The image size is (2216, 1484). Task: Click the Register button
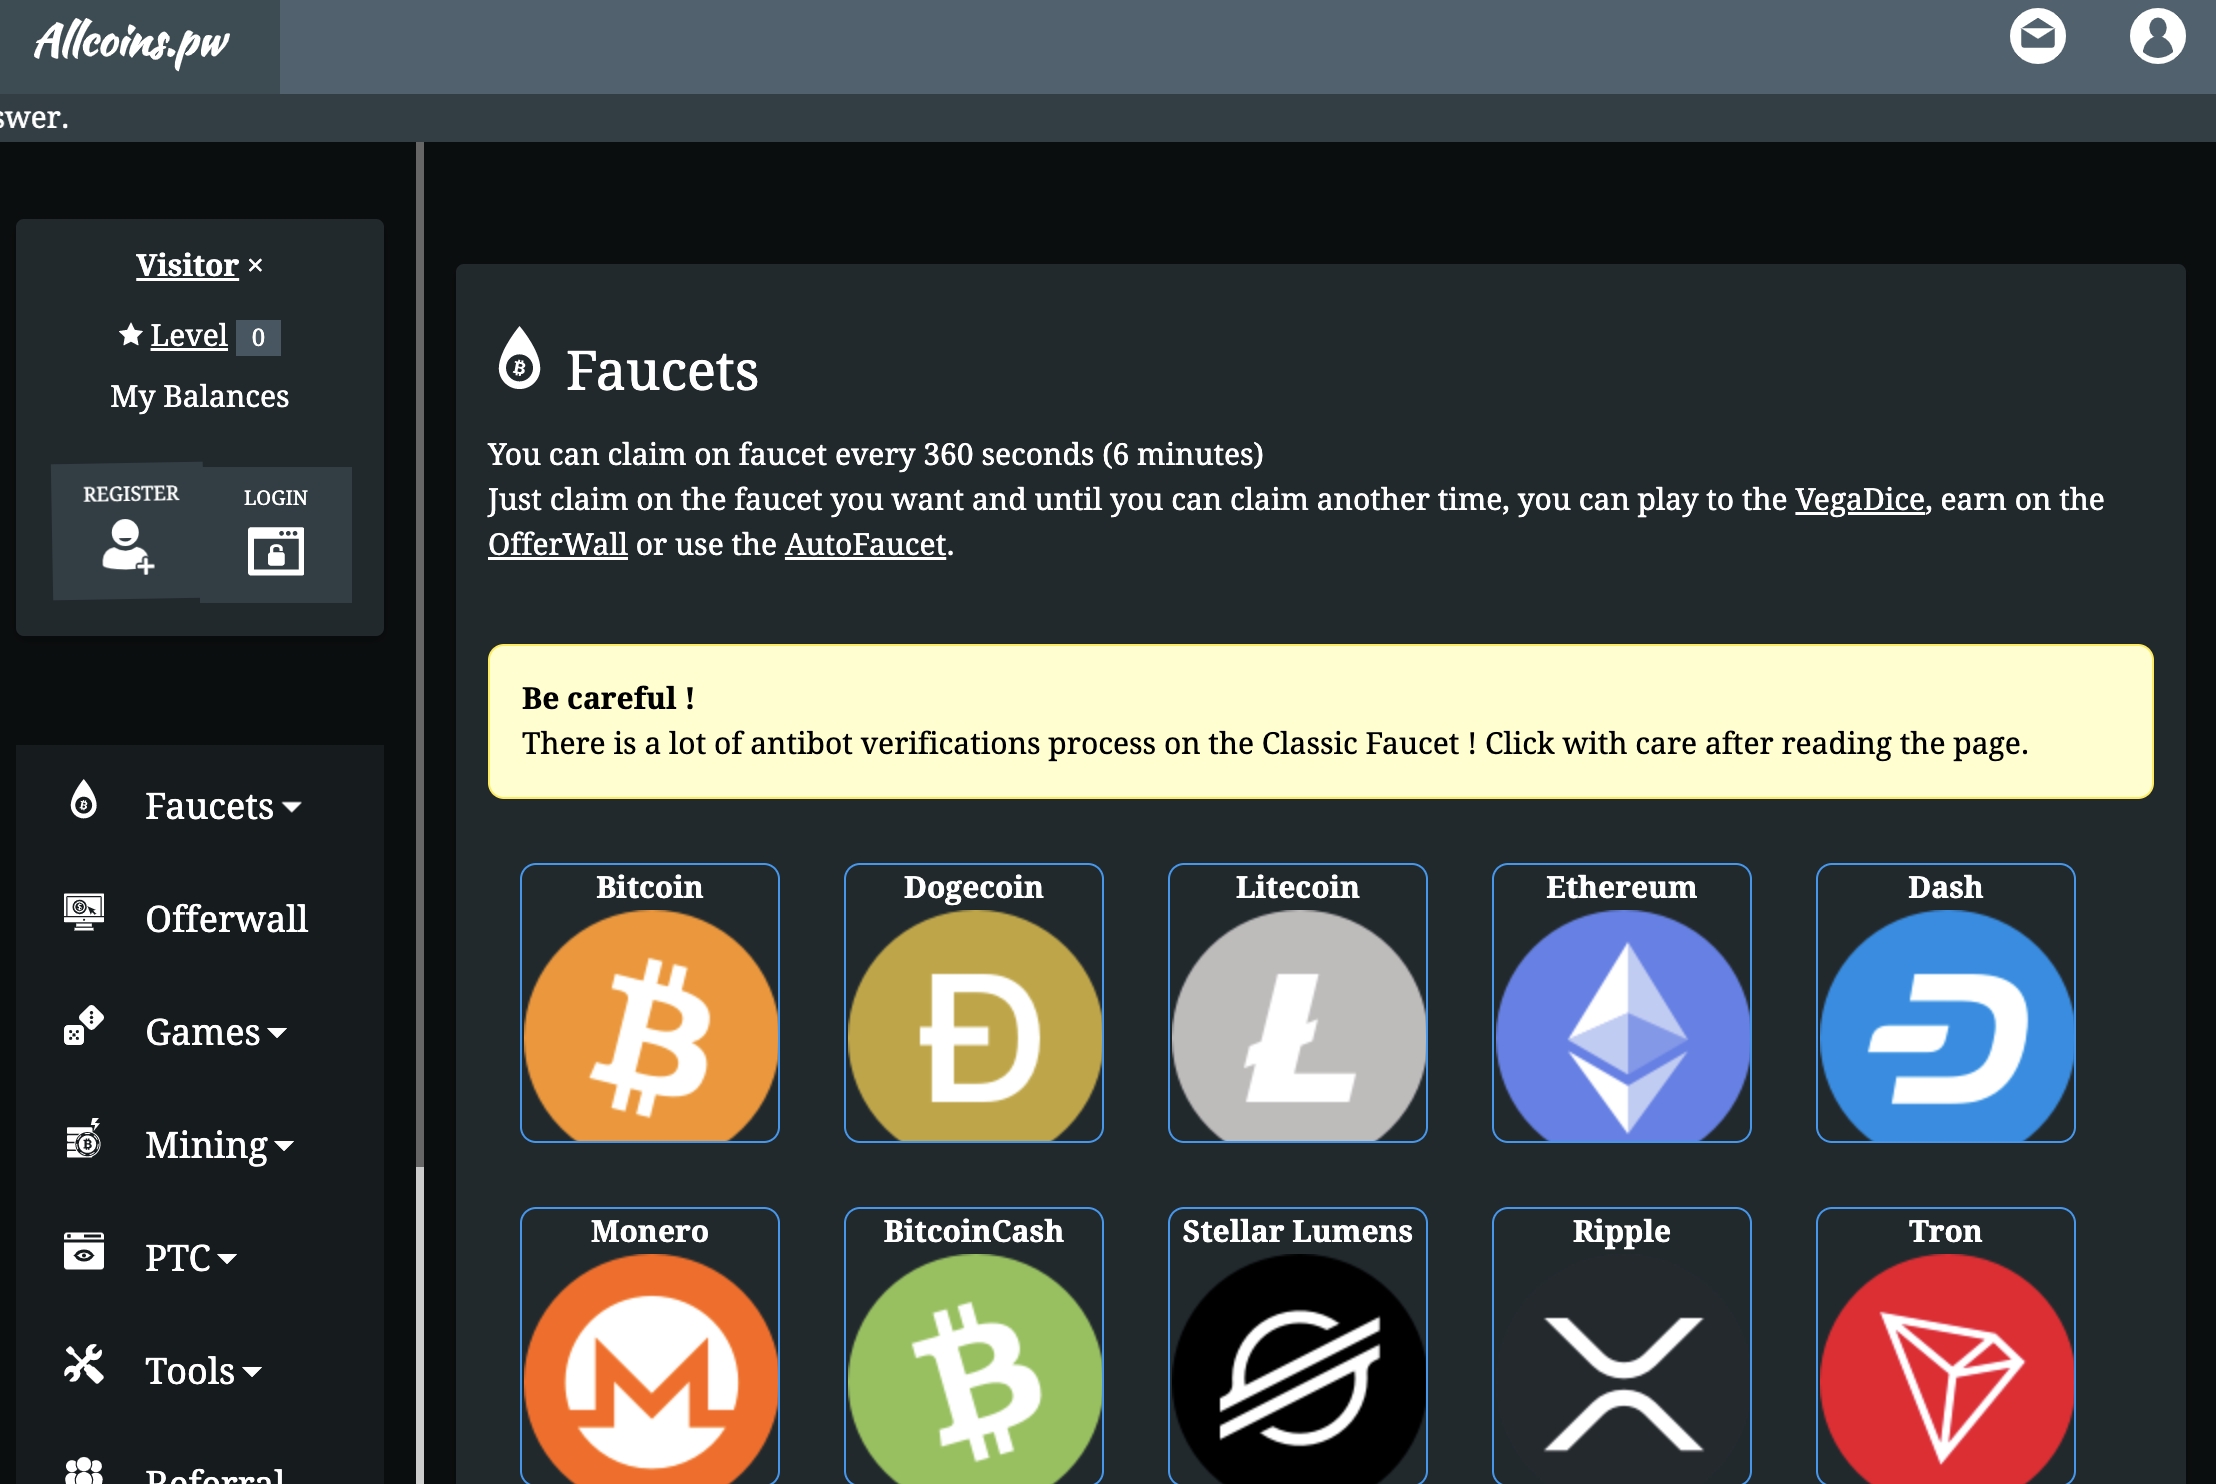(128, 530)
